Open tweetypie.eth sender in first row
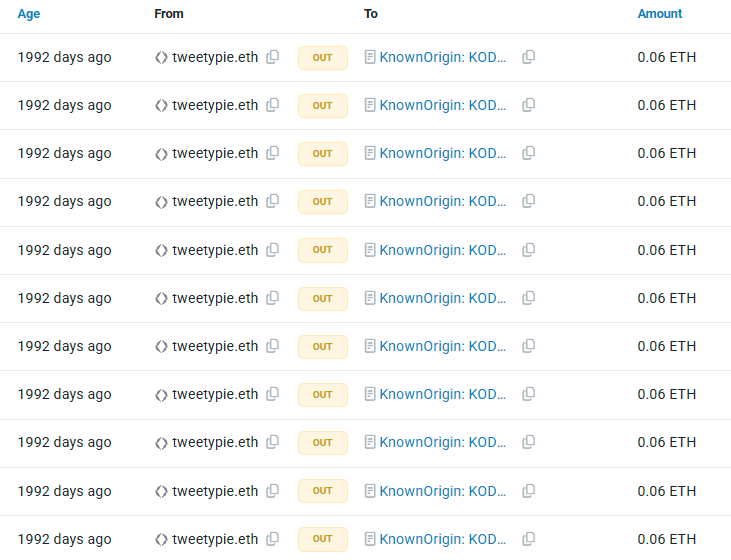The height and width of the screenshot is (560, 731). (215, 57)
